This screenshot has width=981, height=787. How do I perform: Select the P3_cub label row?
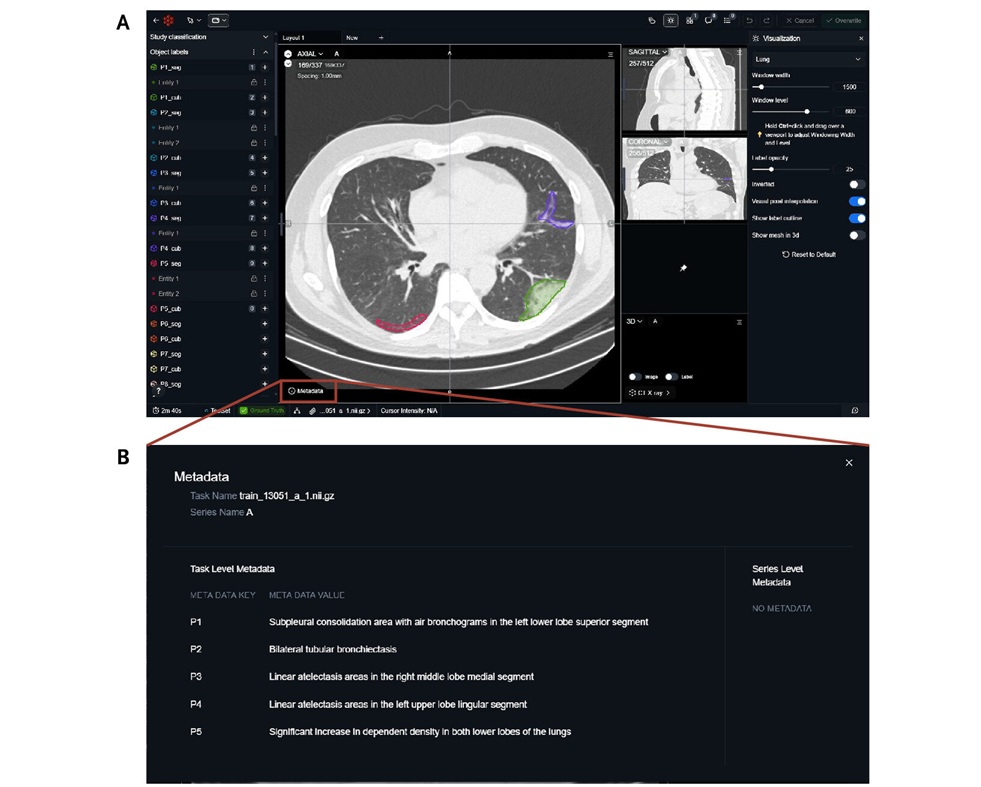210,203
